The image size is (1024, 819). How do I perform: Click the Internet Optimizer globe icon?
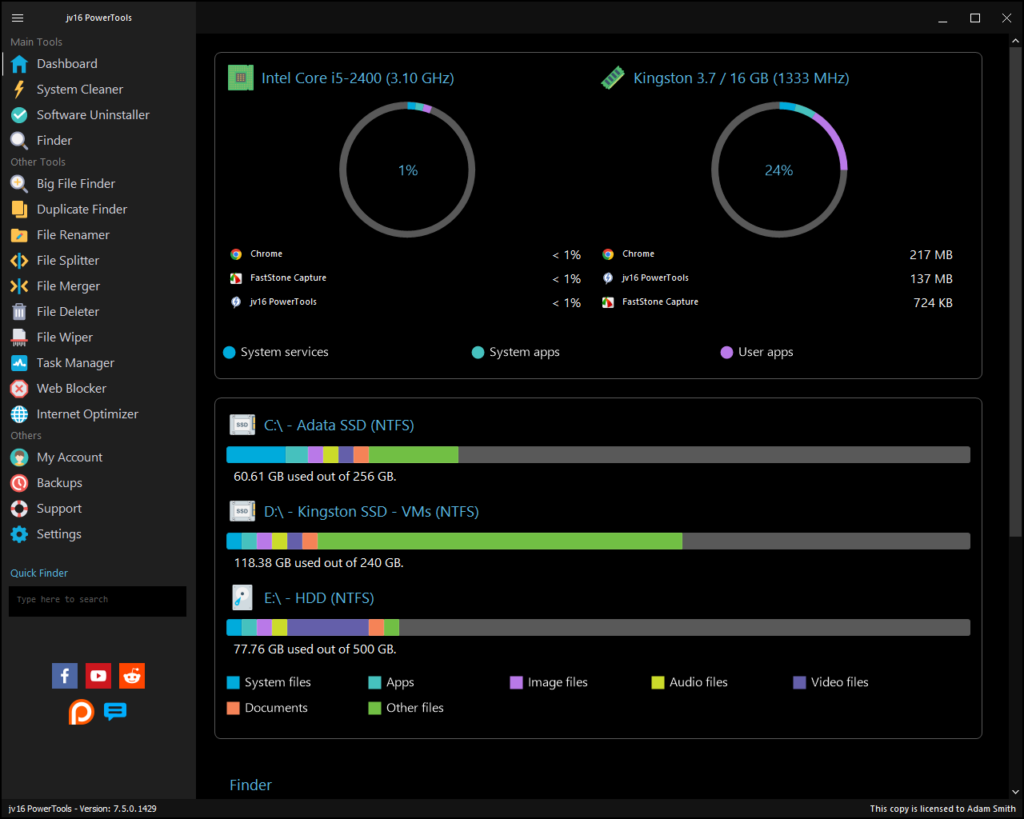click(x=20, y=414)
